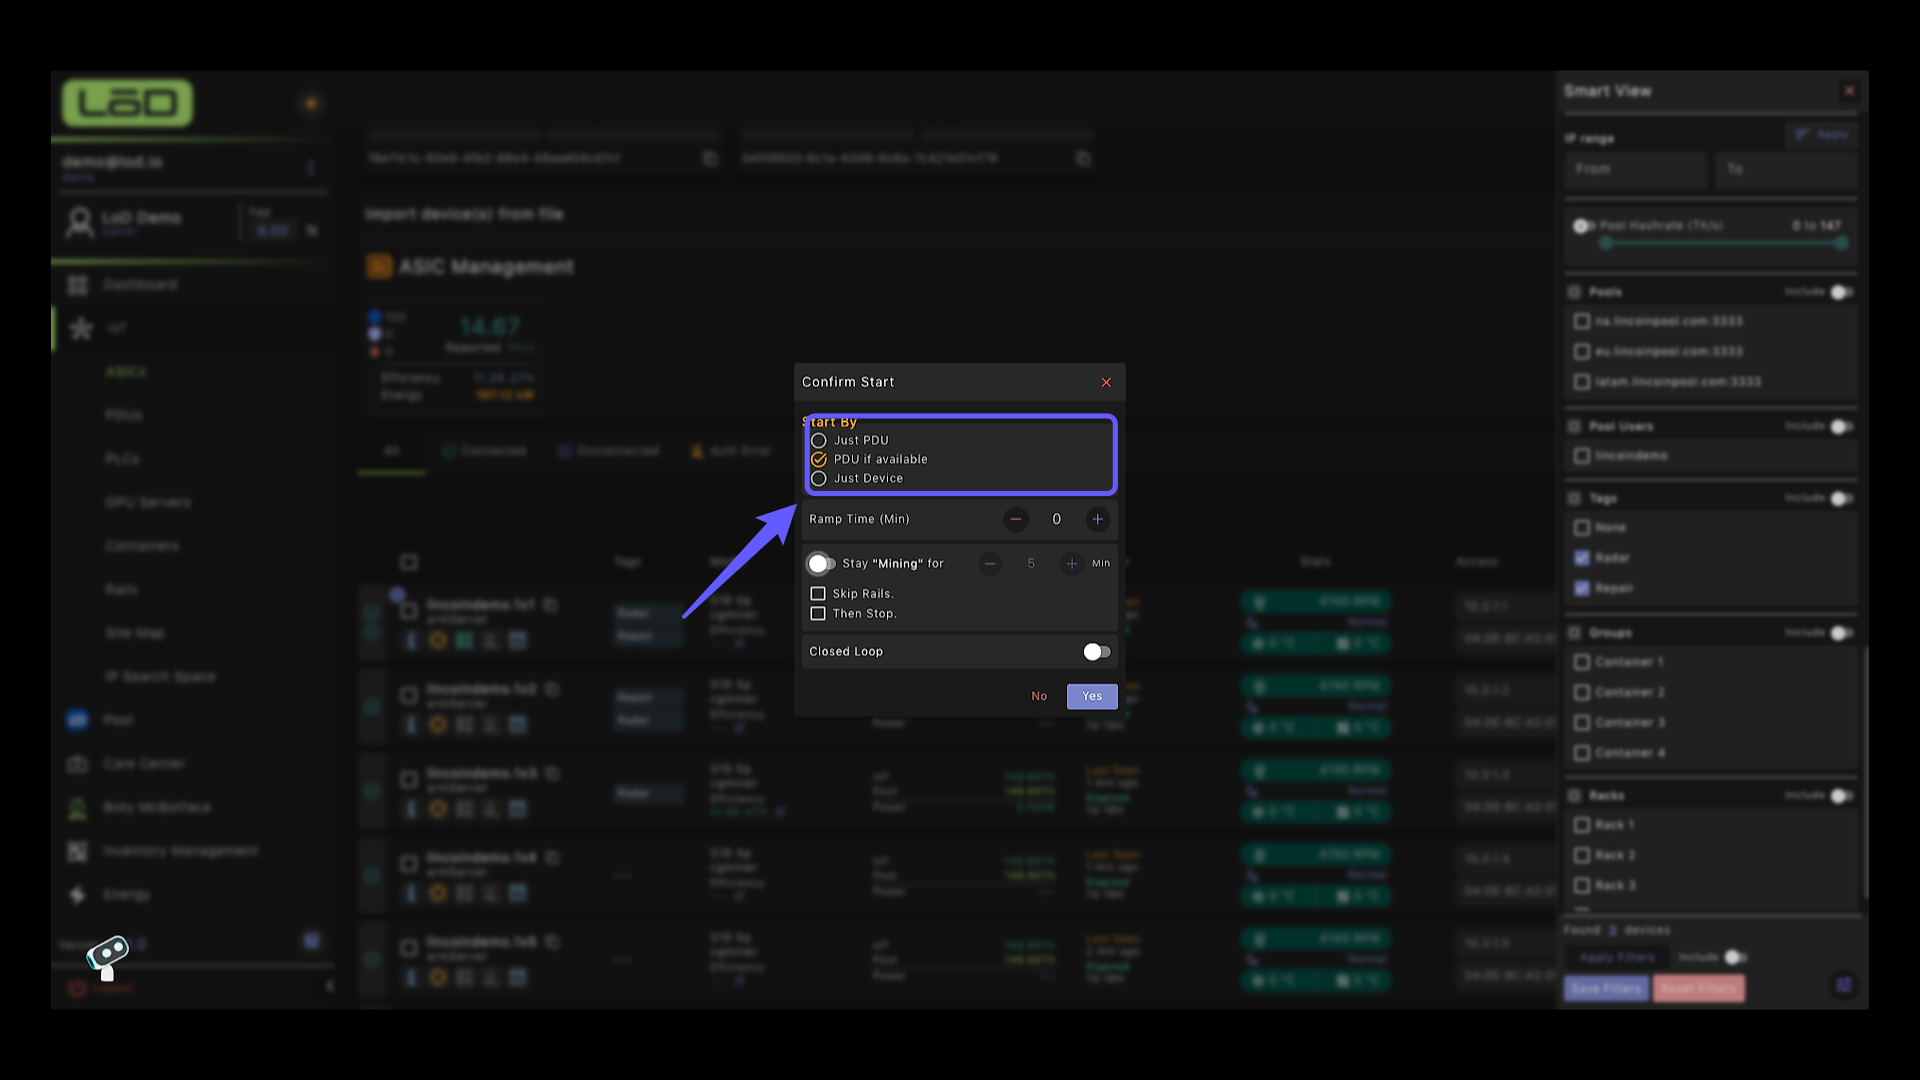
Task: Click the Save Filters button
Action: [x=1606, y=988]
